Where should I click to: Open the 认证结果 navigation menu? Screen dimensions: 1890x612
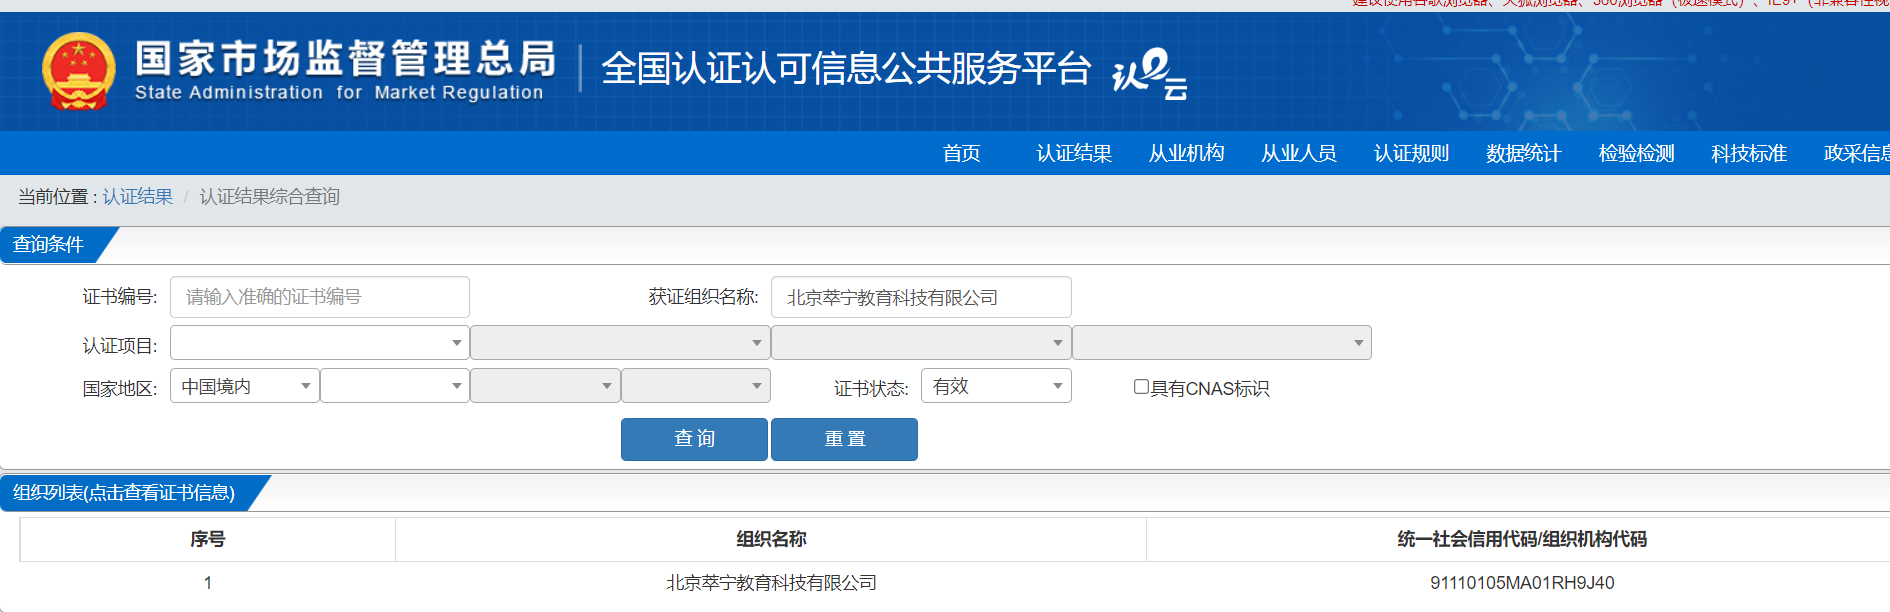[x=1074, y=153]
